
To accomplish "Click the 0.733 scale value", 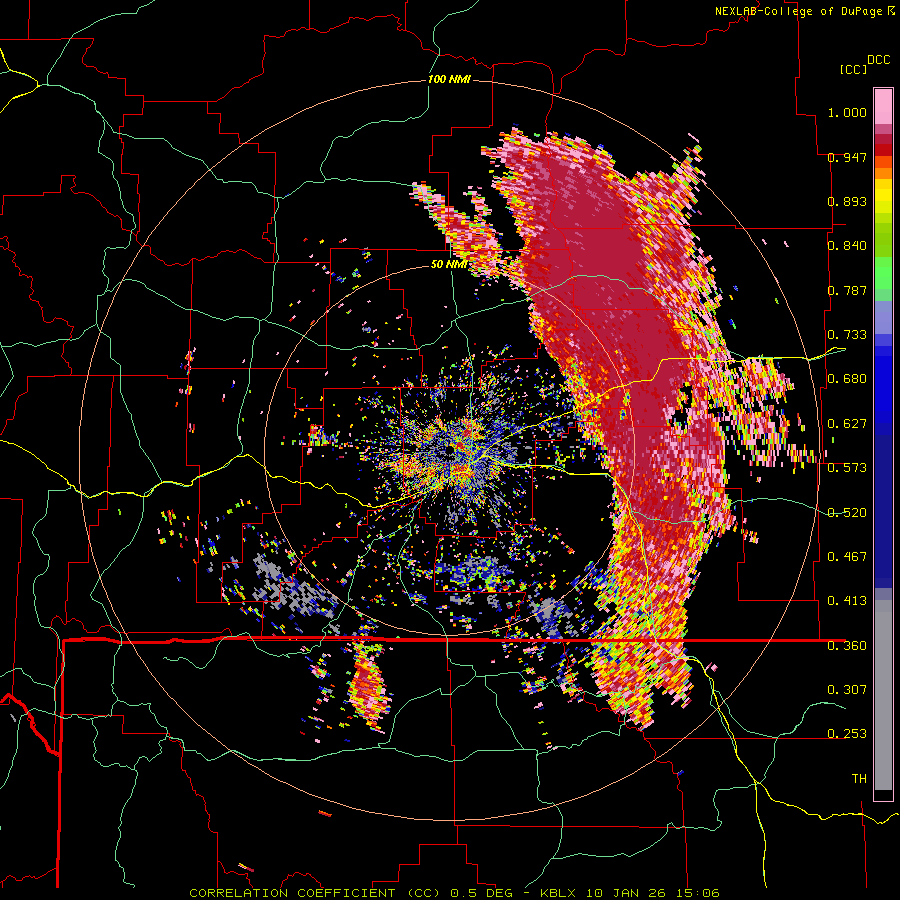I will 847,335.
